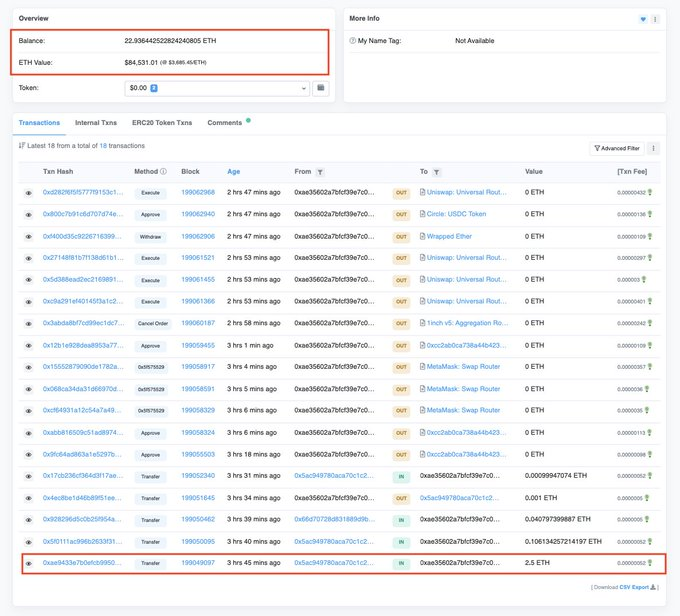Open the three-dot menu beside Advanced Filter

coord(653,148)
